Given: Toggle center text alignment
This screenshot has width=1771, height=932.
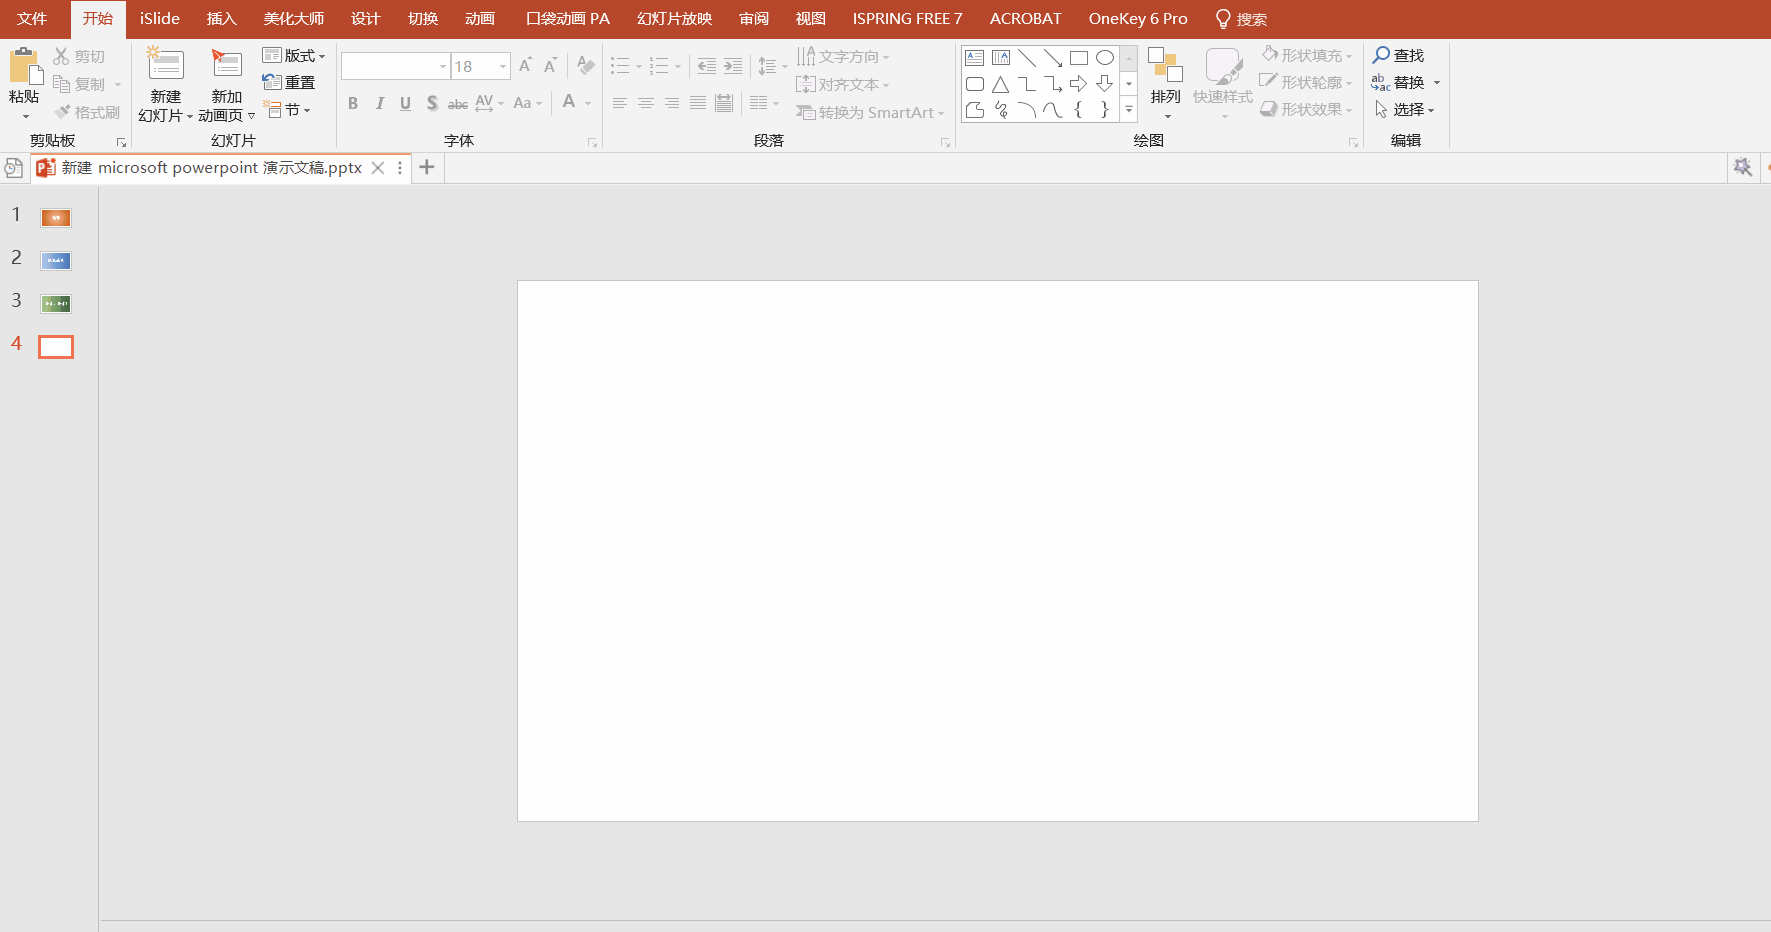Looking at the screenshot, I should pos(646,103).
